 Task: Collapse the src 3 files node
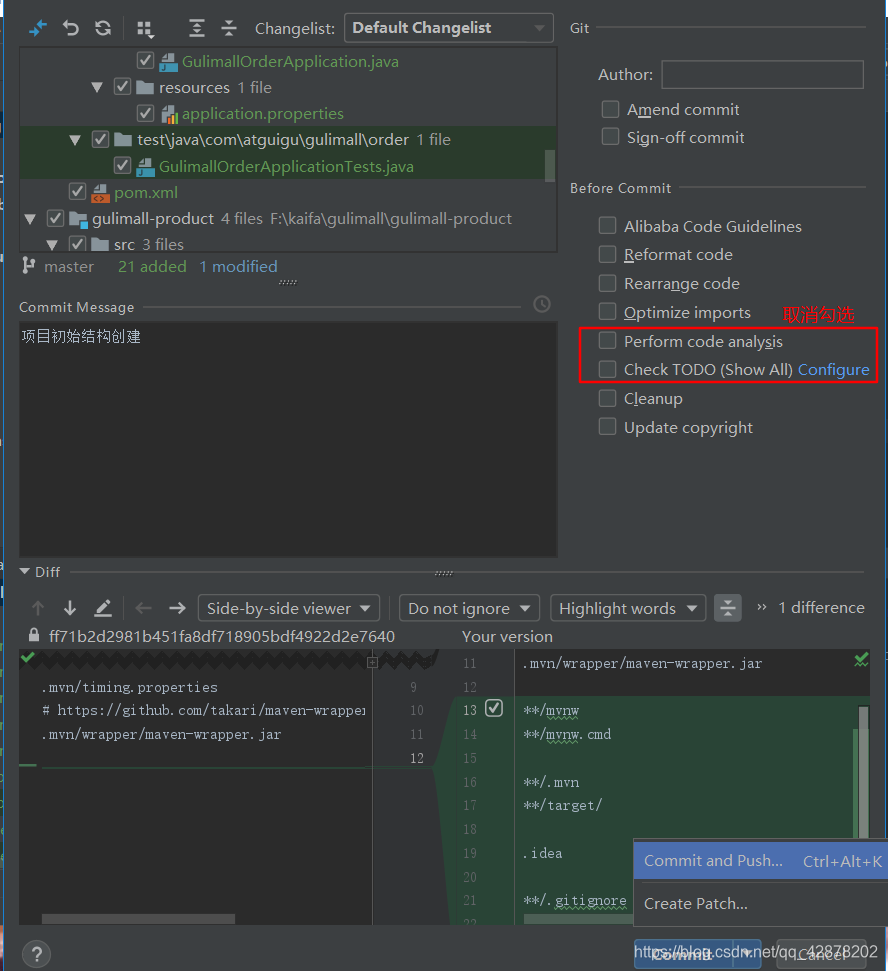(52, 245)
